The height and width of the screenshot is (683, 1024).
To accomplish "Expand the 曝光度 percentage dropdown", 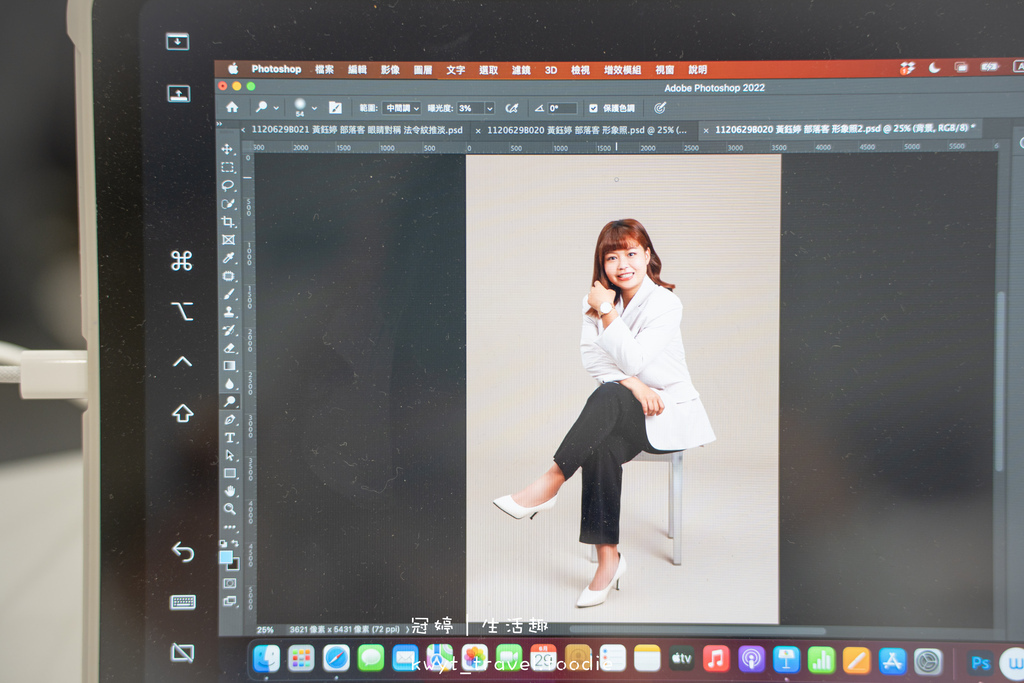I will [490, 108].
